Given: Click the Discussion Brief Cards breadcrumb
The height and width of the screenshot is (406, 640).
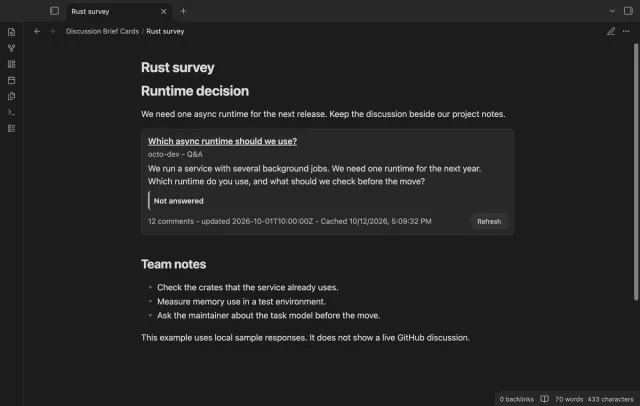Looking at the screenshot, I should [x=102, y=31].
